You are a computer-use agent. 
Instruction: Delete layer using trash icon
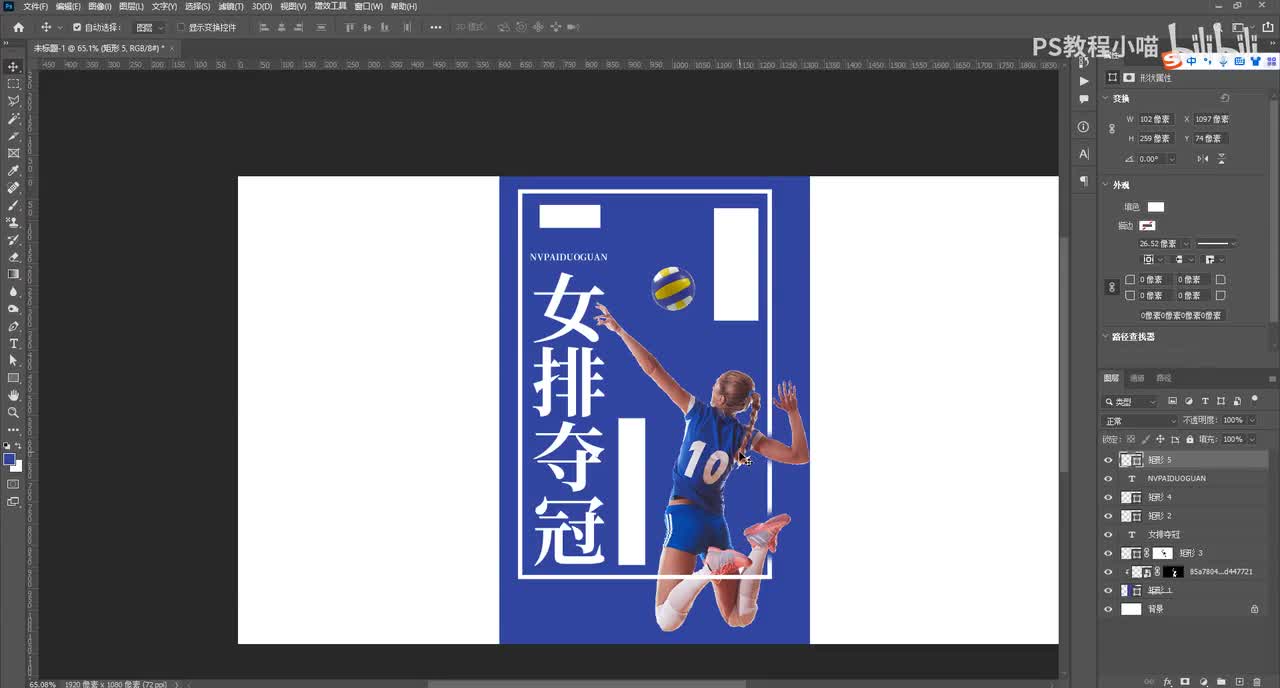(x=1257, y=682)
